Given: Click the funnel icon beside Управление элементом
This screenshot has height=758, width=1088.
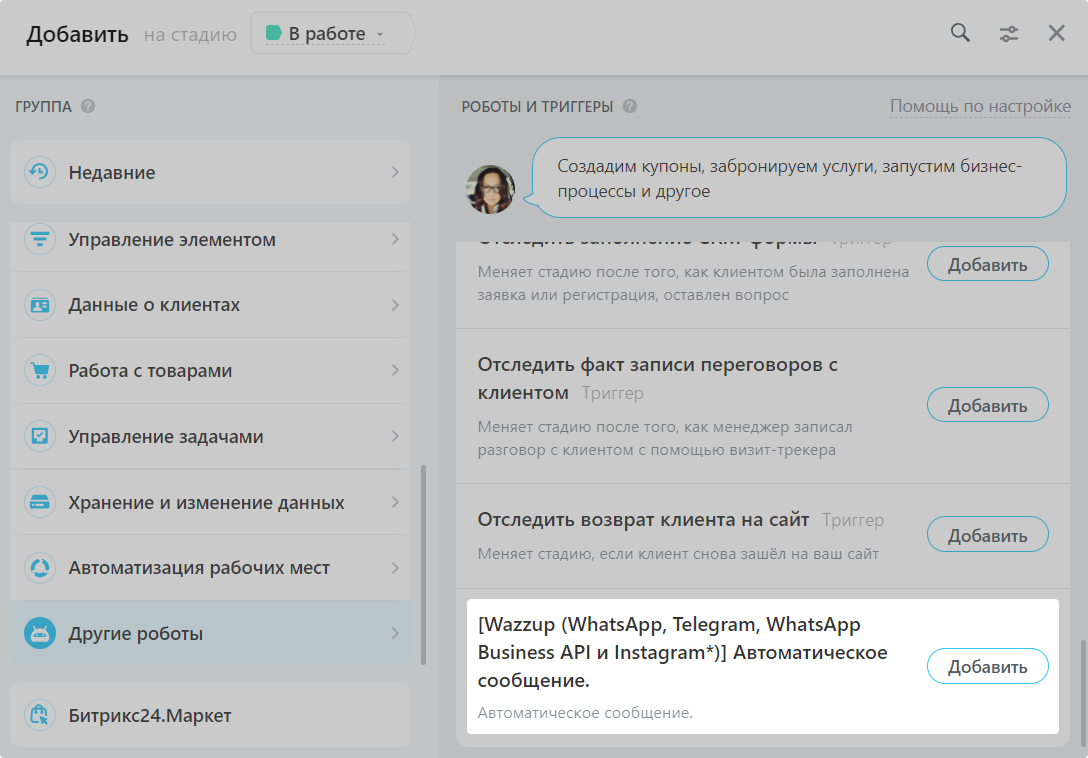Looking at the screenshot, I should (40, 239).
